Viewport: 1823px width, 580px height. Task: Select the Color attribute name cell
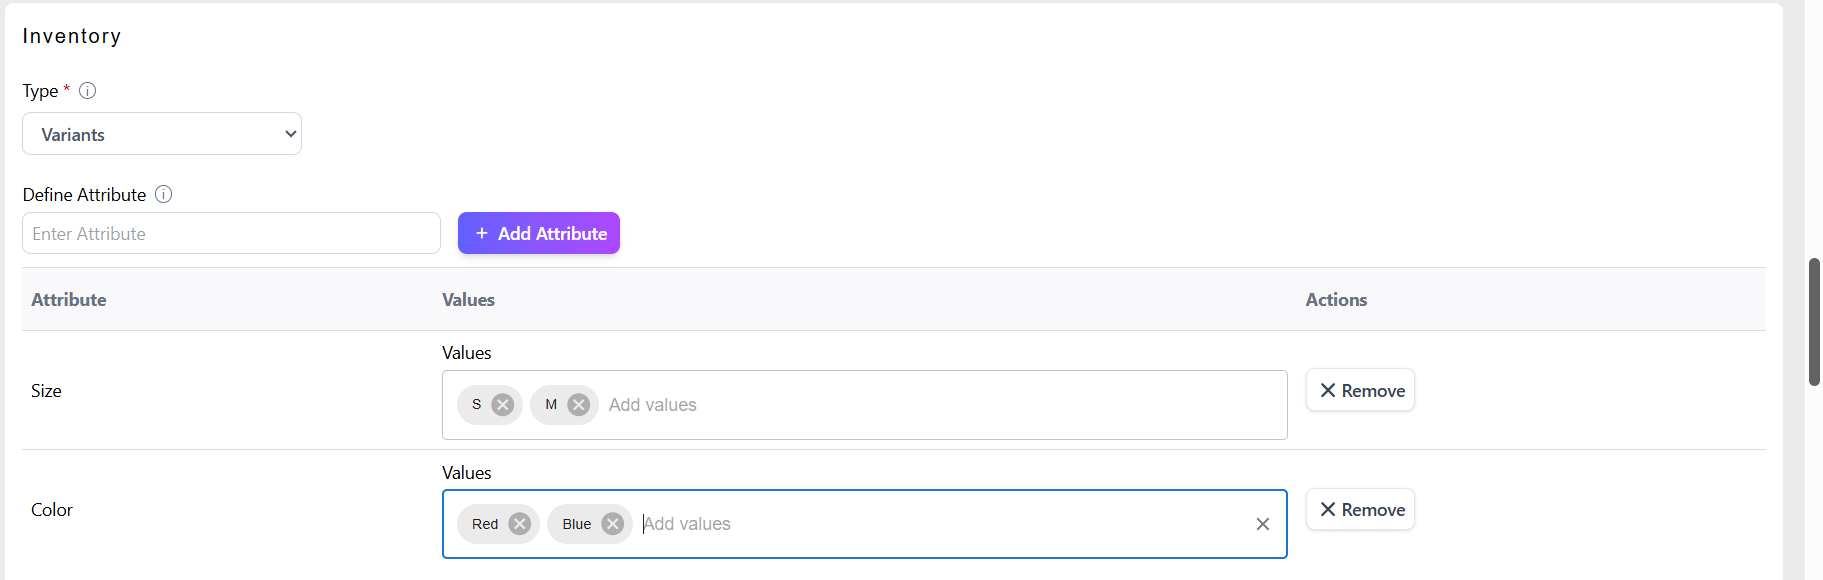click(52, 510)
